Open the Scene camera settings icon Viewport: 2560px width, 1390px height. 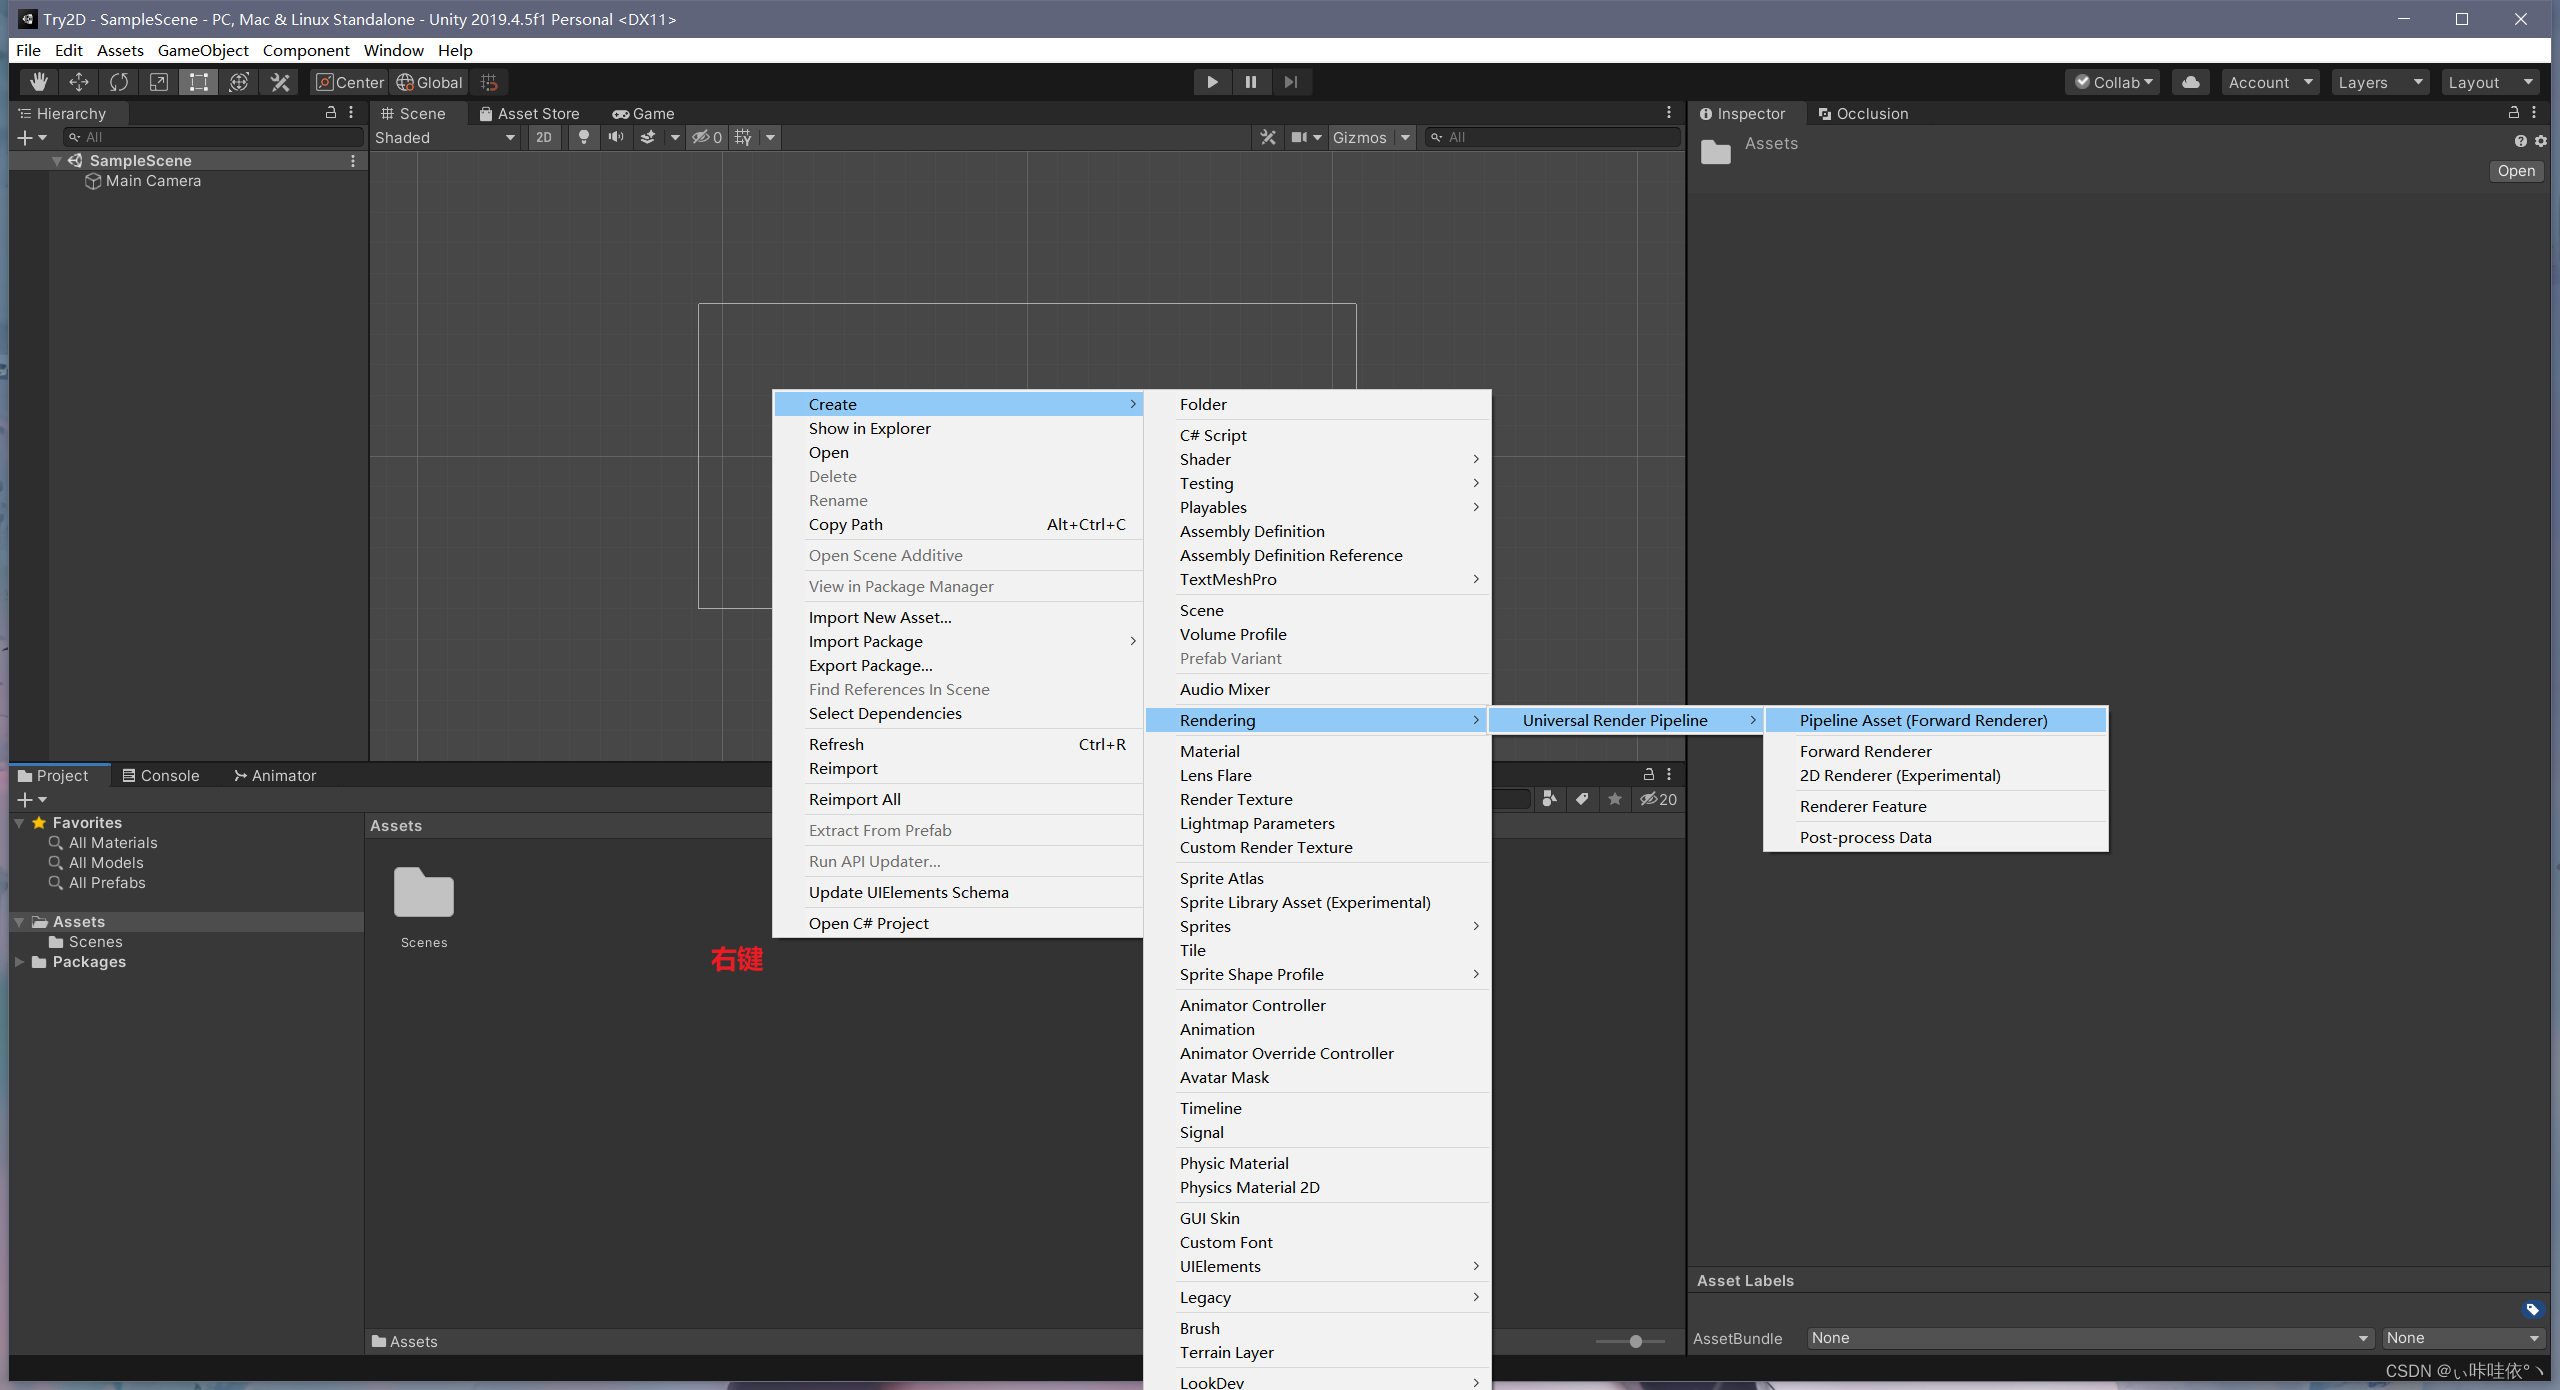(x=1299, y=137)
